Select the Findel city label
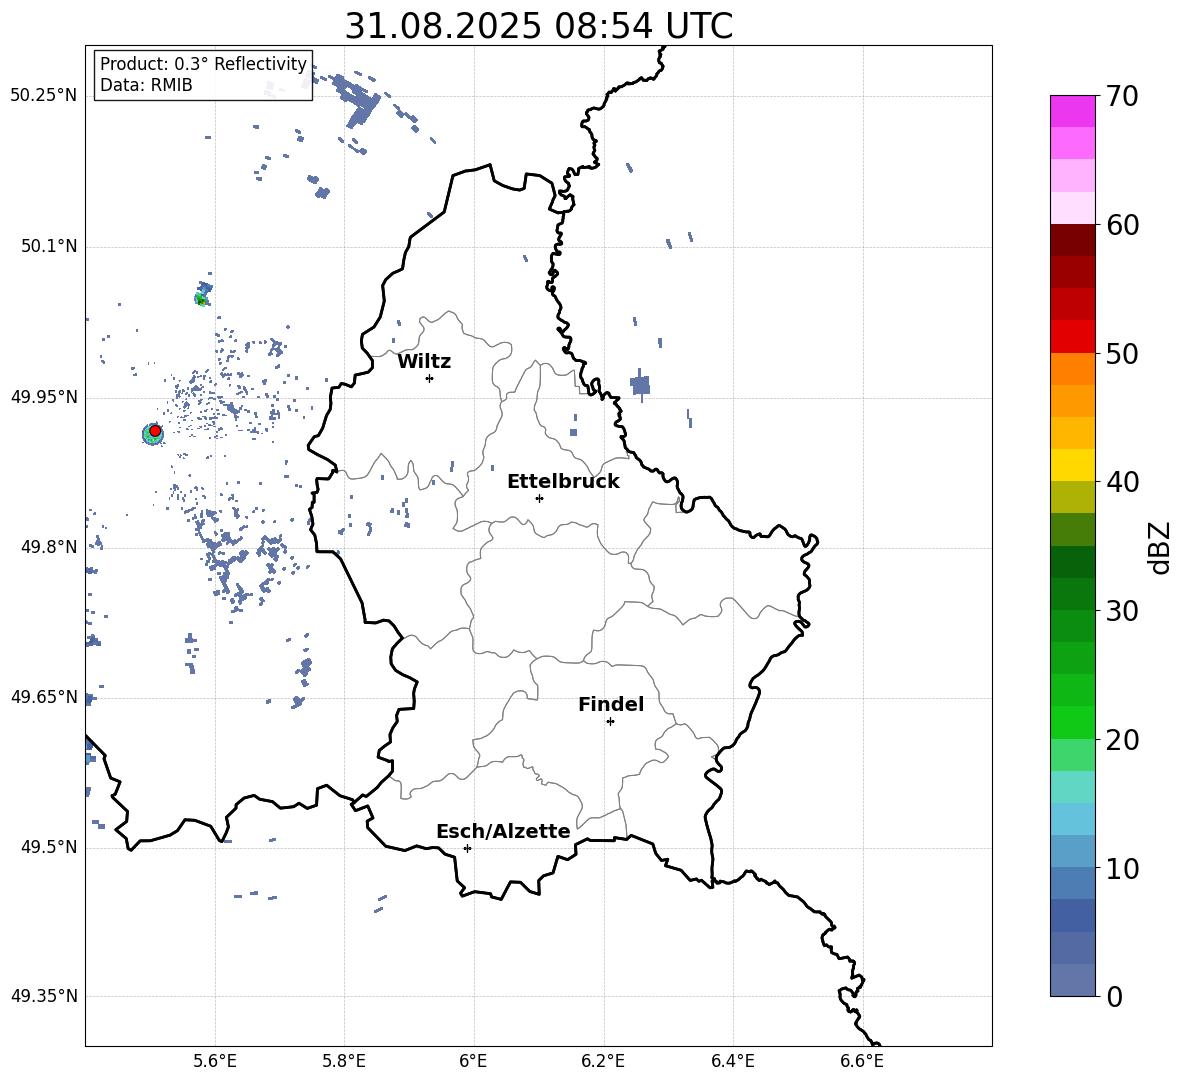This screenshot has width=1184, height=1081. [x=611, y=704]
